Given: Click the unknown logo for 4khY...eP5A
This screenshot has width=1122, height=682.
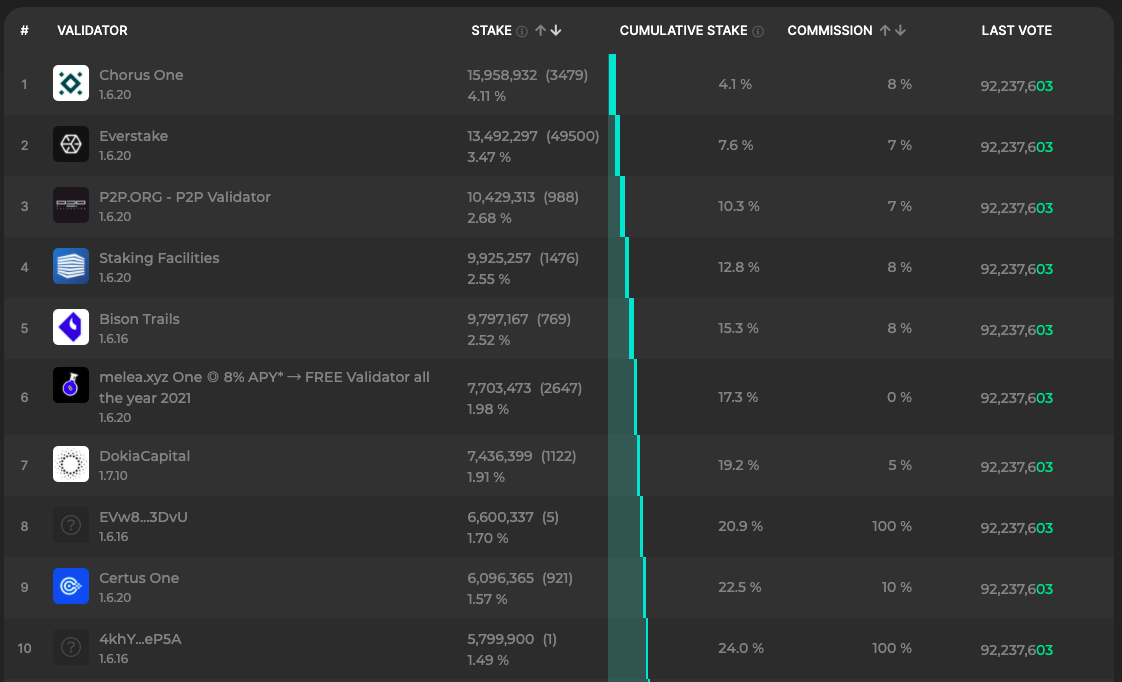Looking at the screenshot, I should pyautogui.click(x=71, y=647).
